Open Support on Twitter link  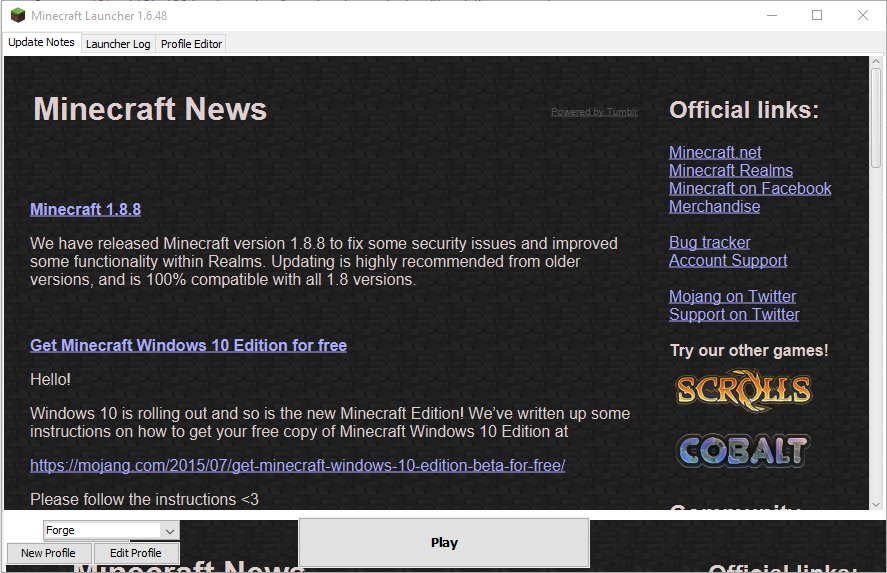coord(734,315)
